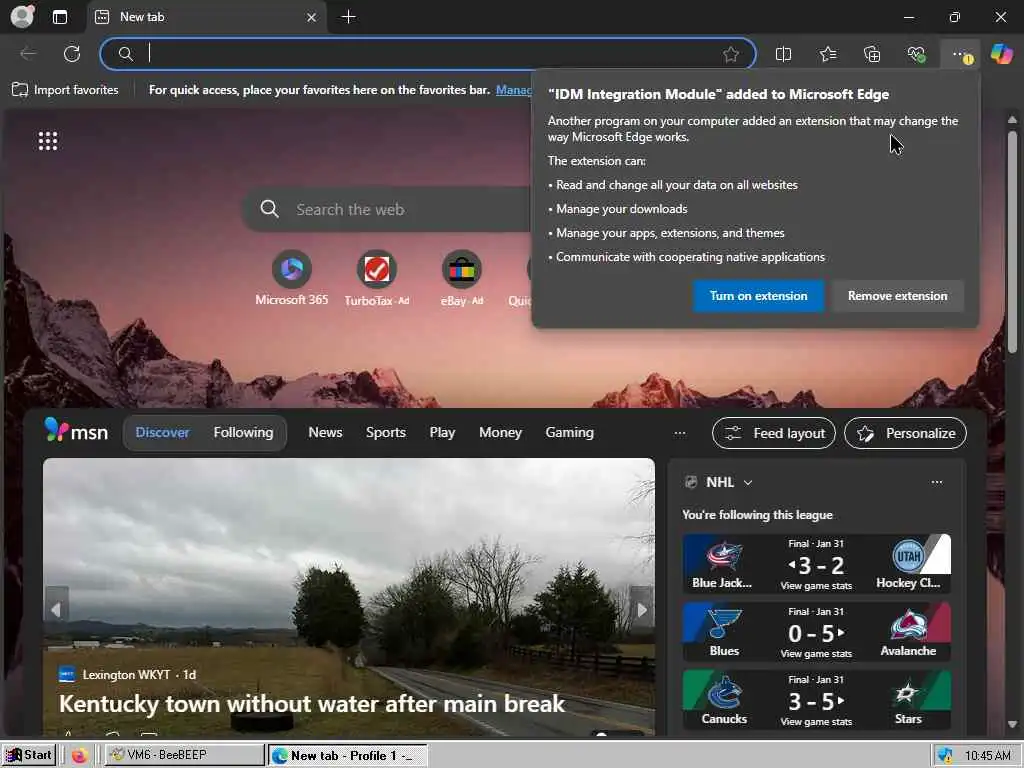Open Feed layout options
1024x768 pixels.
pos(774,433)
